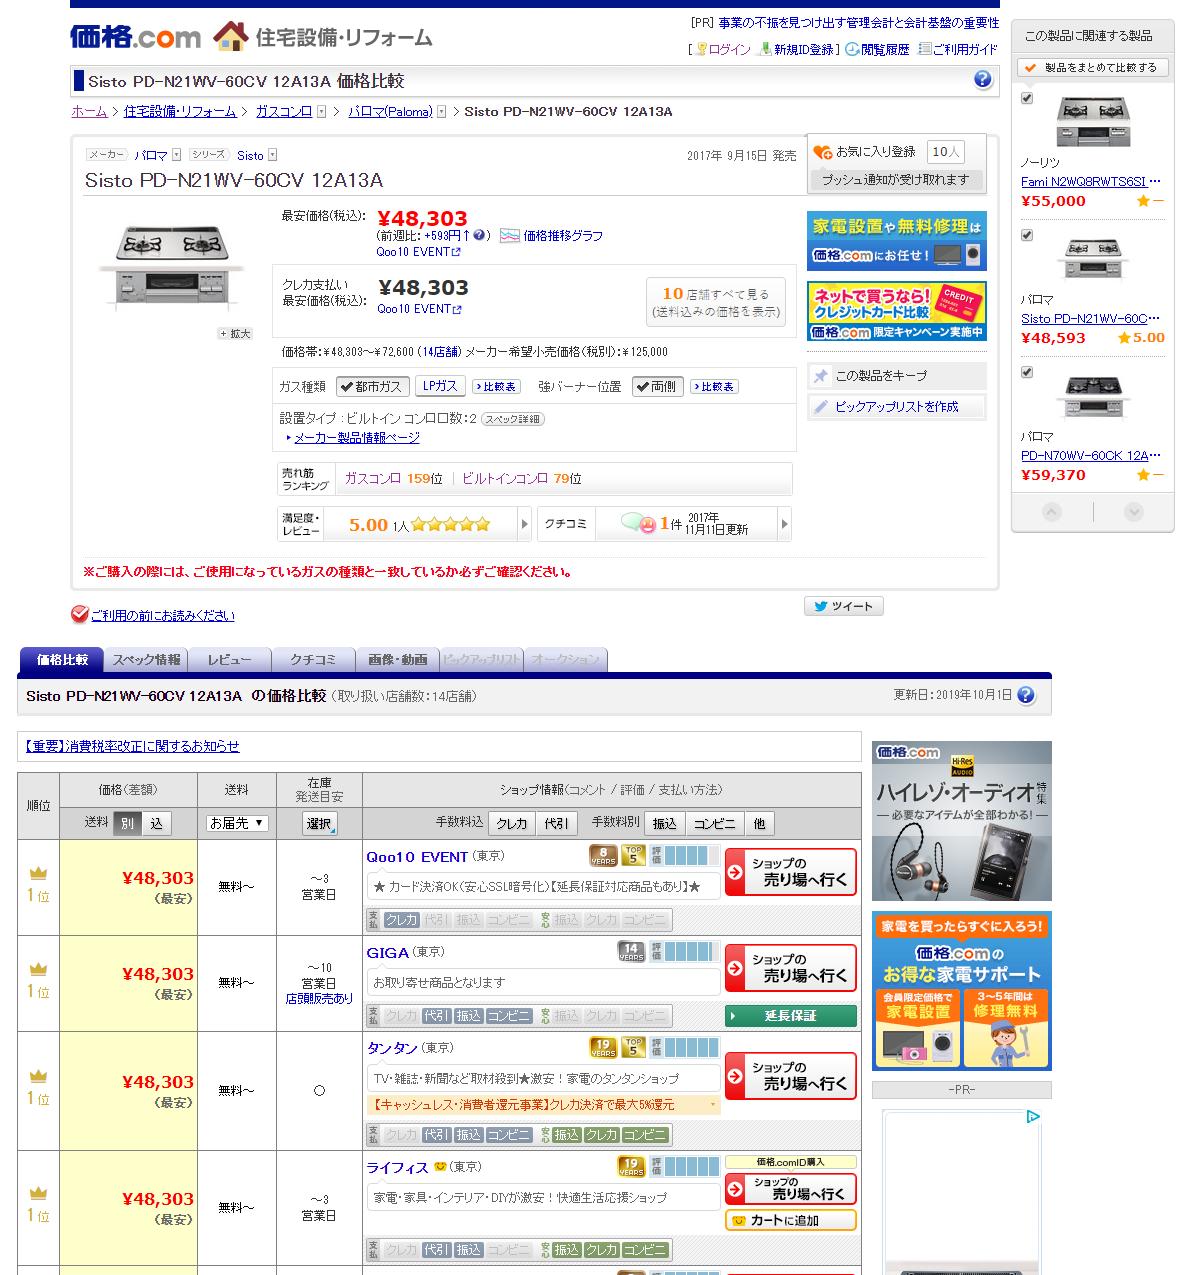Click 住宅設備・リフォーム breadcrumb link
The image size is (1183, 1275).
(180, 112)
